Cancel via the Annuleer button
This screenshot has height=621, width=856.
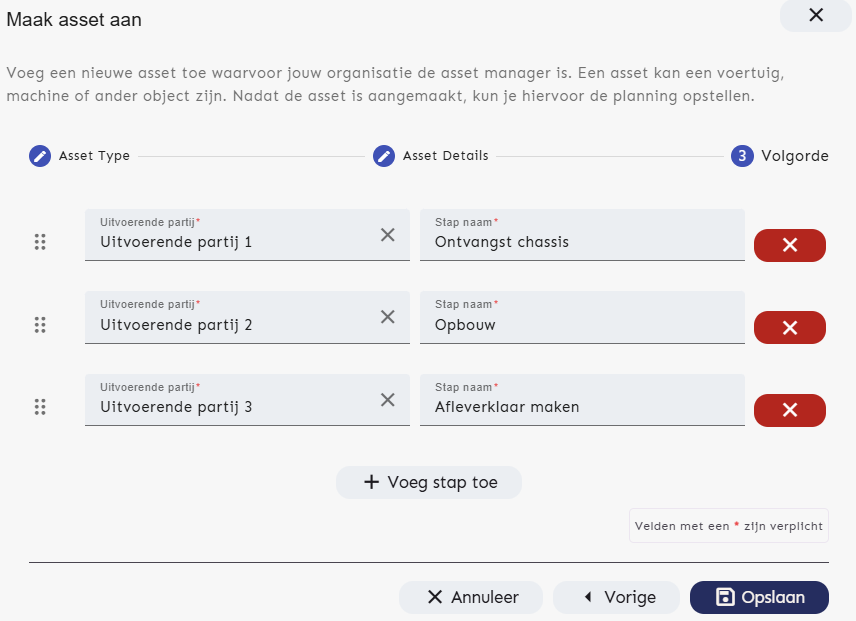point(470,597)
